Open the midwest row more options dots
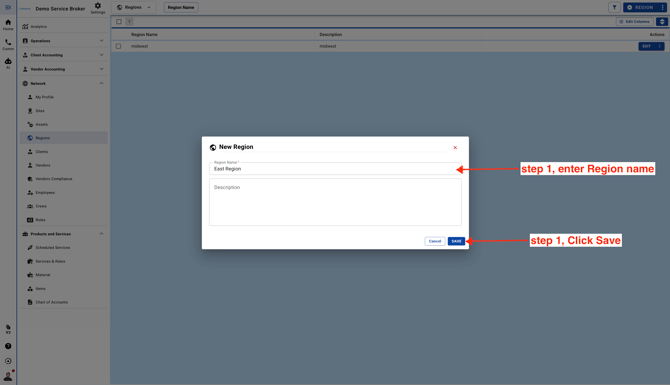This screenshot has width=670, height=385. pos(660,46)
